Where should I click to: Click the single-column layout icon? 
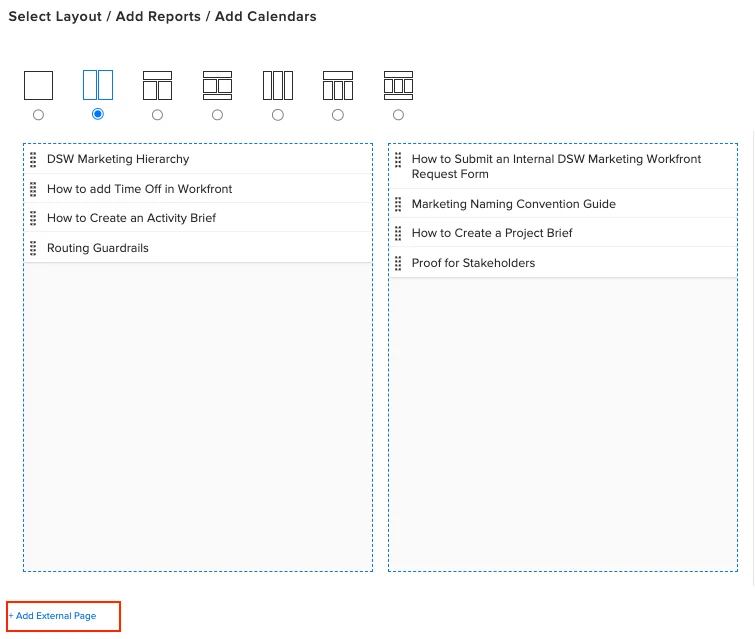[39, 85]
